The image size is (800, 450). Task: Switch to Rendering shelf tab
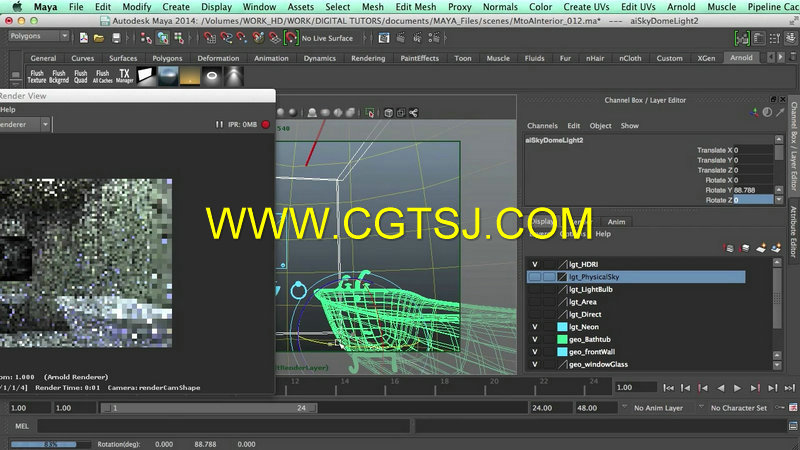click(x=368, y=58)
